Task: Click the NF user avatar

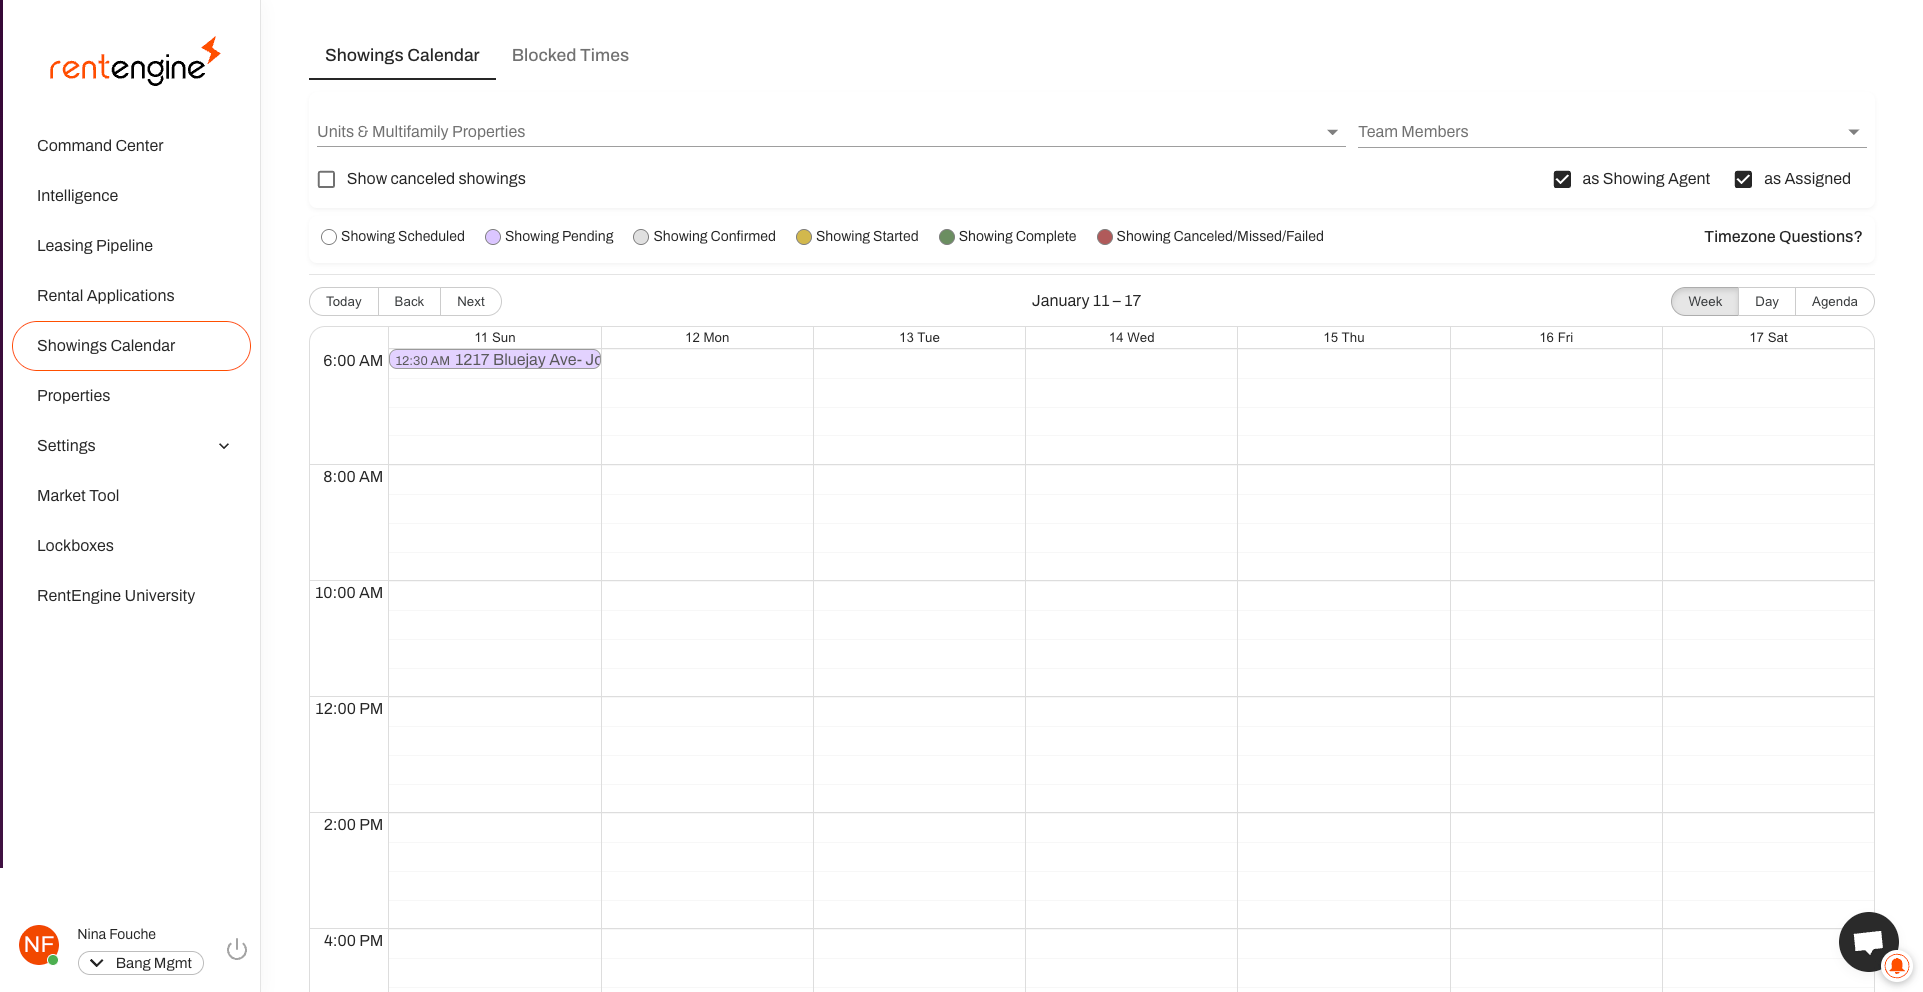Action: coord(39,945)
